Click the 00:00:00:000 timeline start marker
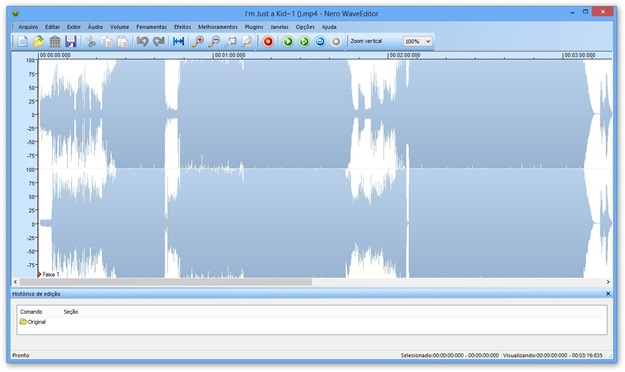 pos(55,55)
